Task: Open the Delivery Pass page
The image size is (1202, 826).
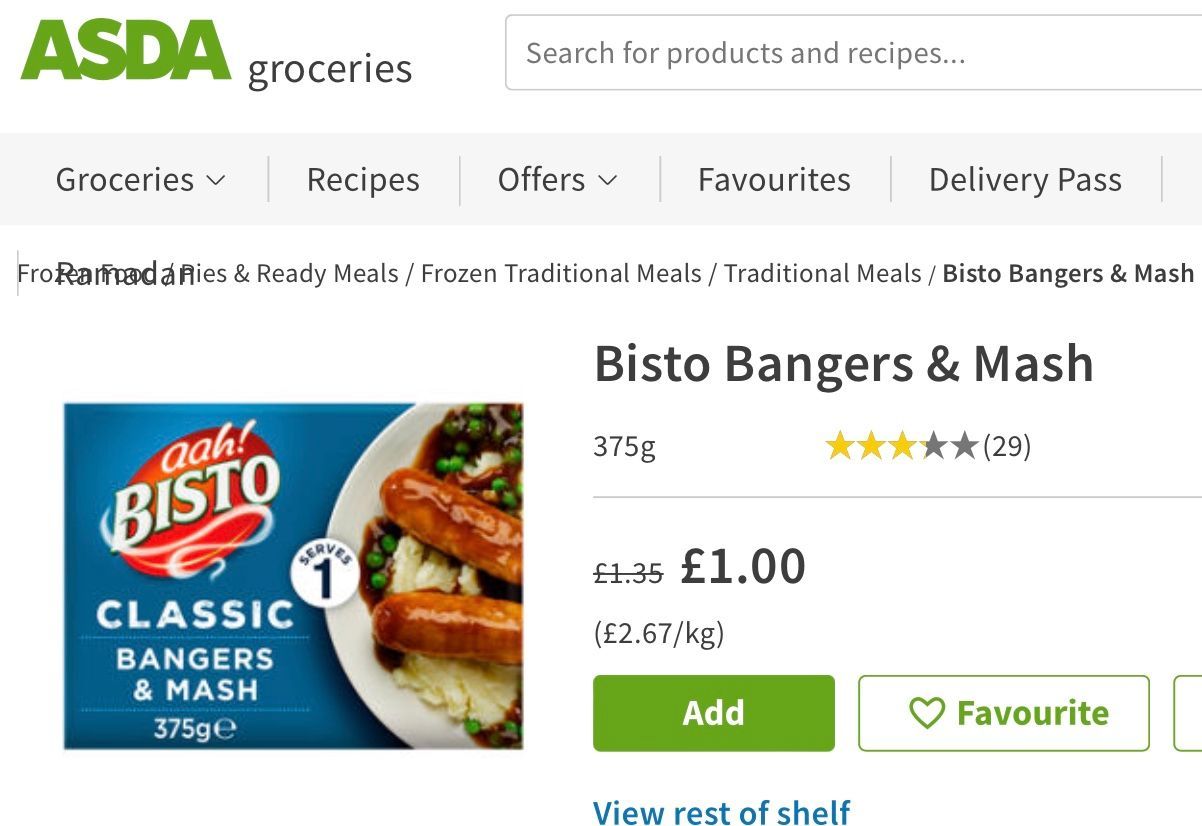Action: pyautogui.click(x=1025, y=180)
